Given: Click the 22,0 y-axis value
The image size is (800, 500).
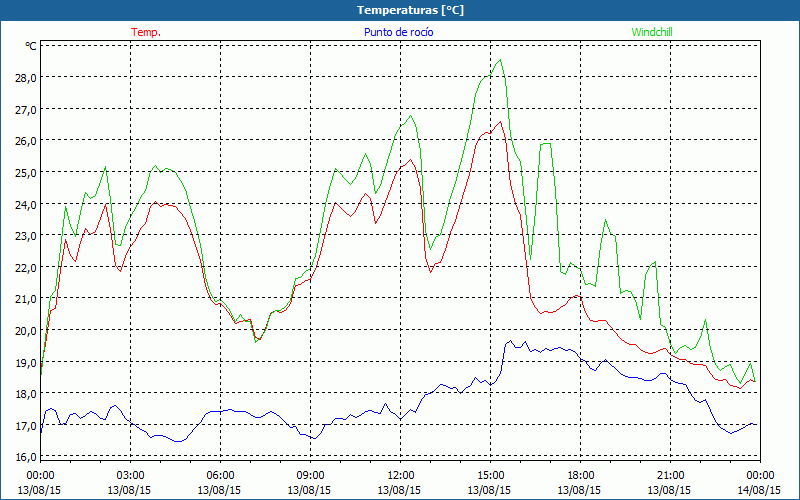Looking at the screenshot, I should coord(27,267).
